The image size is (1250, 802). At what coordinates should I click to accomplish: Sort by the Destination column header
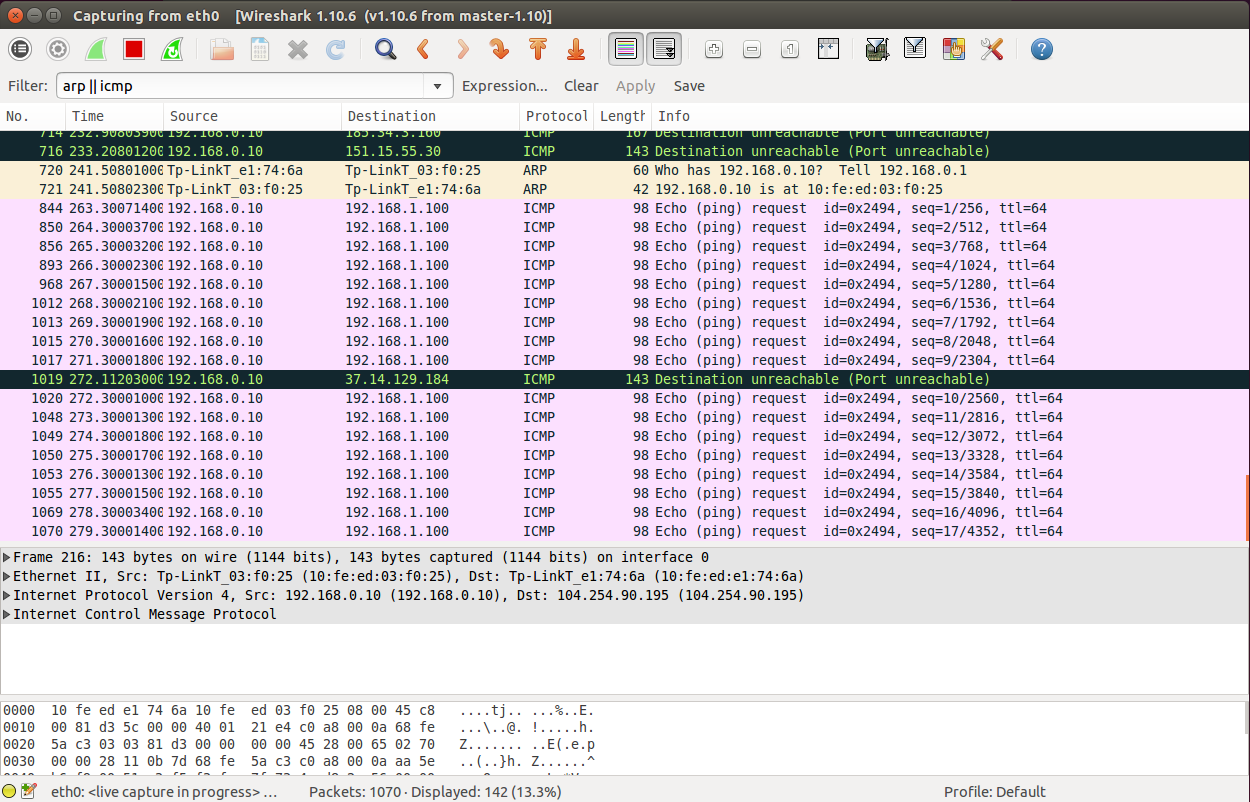[431, 116]
